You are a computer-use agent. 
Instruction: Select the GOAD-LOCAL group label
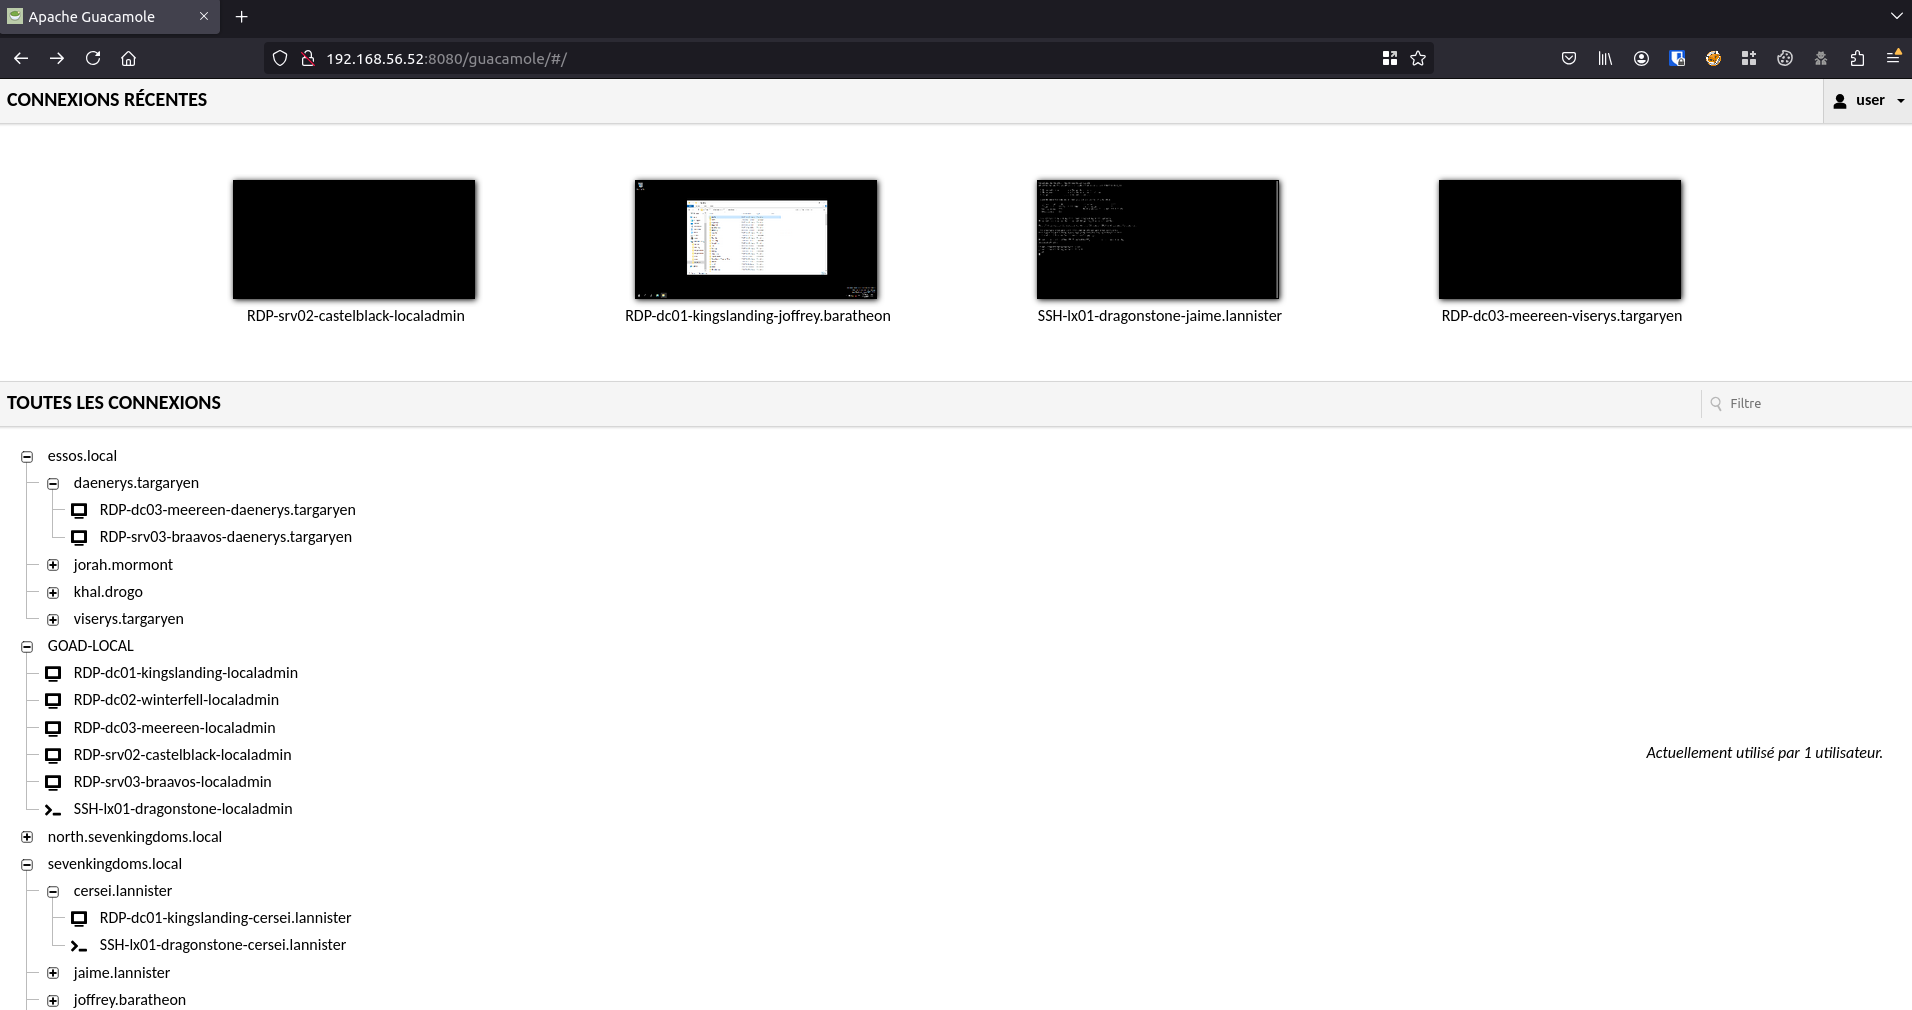(x=90, y=646)
